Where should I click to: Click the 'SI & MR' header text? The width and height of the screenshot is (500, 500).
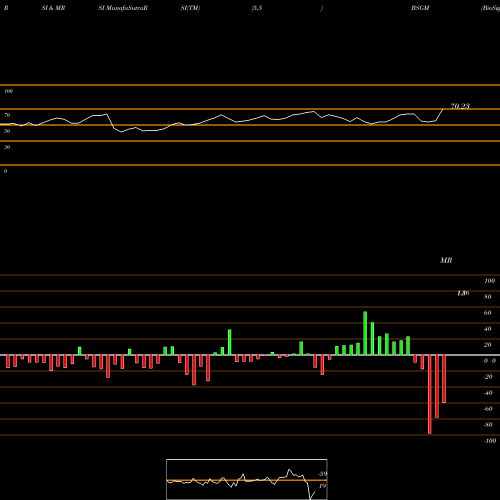53,8
